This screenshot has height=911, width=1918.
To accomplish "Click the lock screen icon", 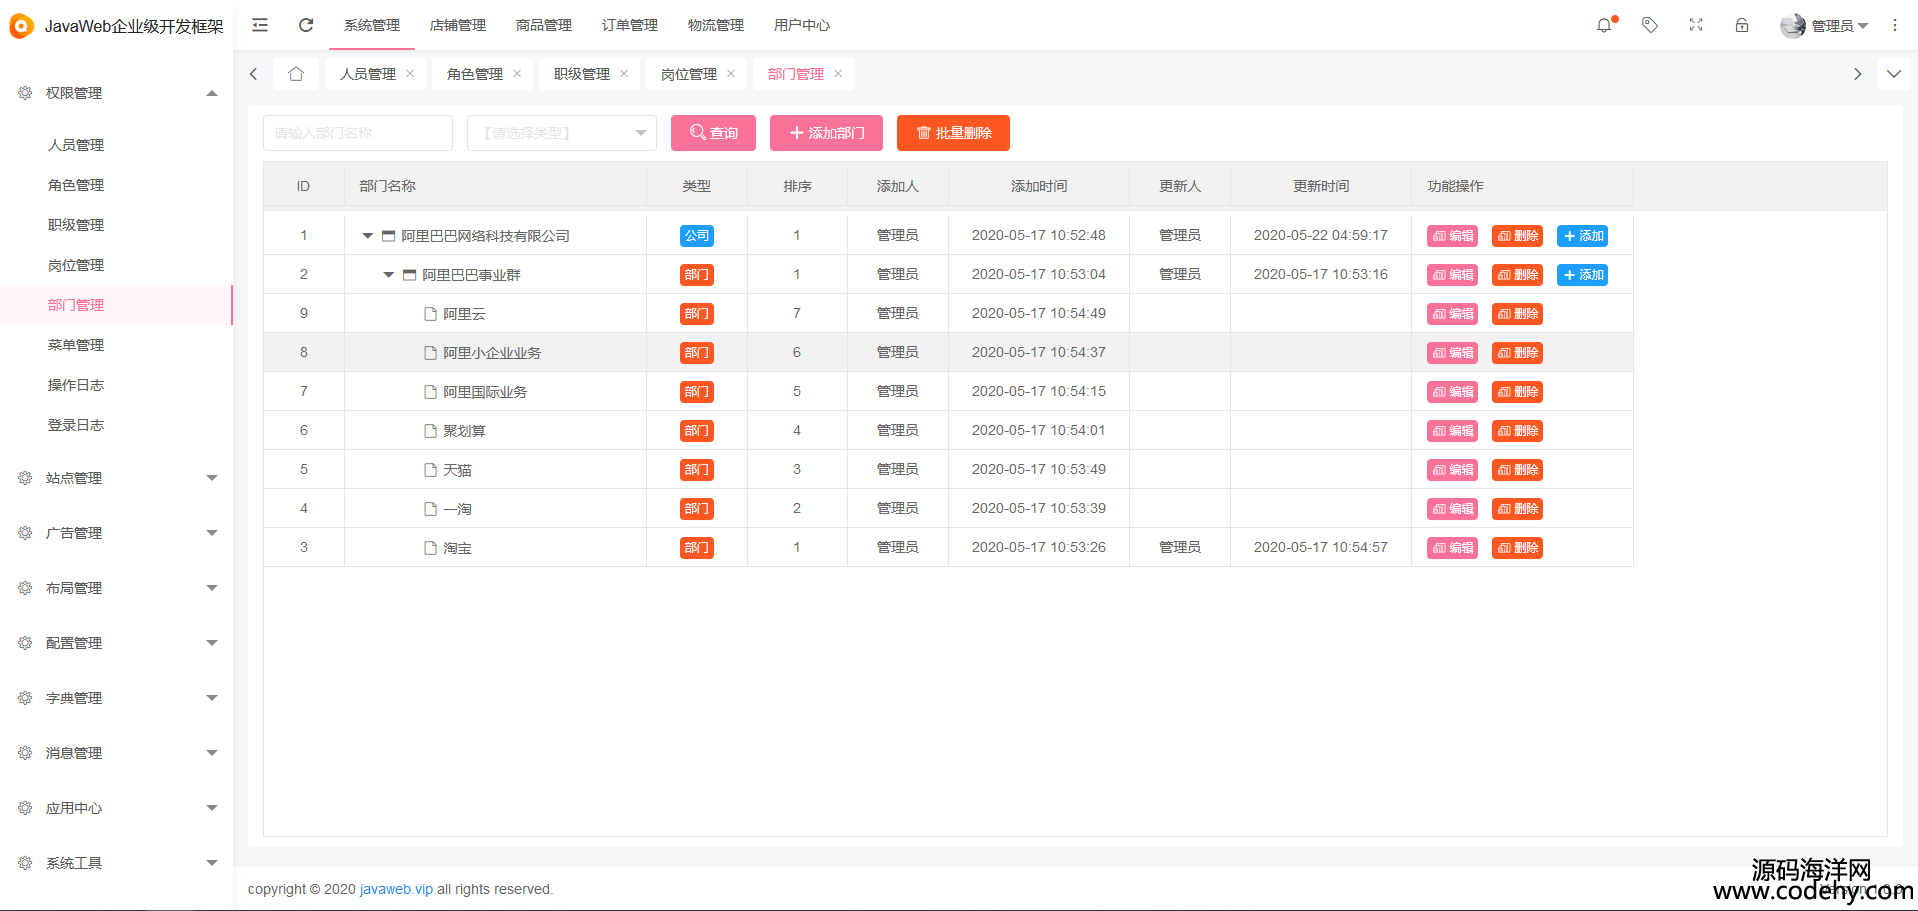I will [x=1742, y=25].
